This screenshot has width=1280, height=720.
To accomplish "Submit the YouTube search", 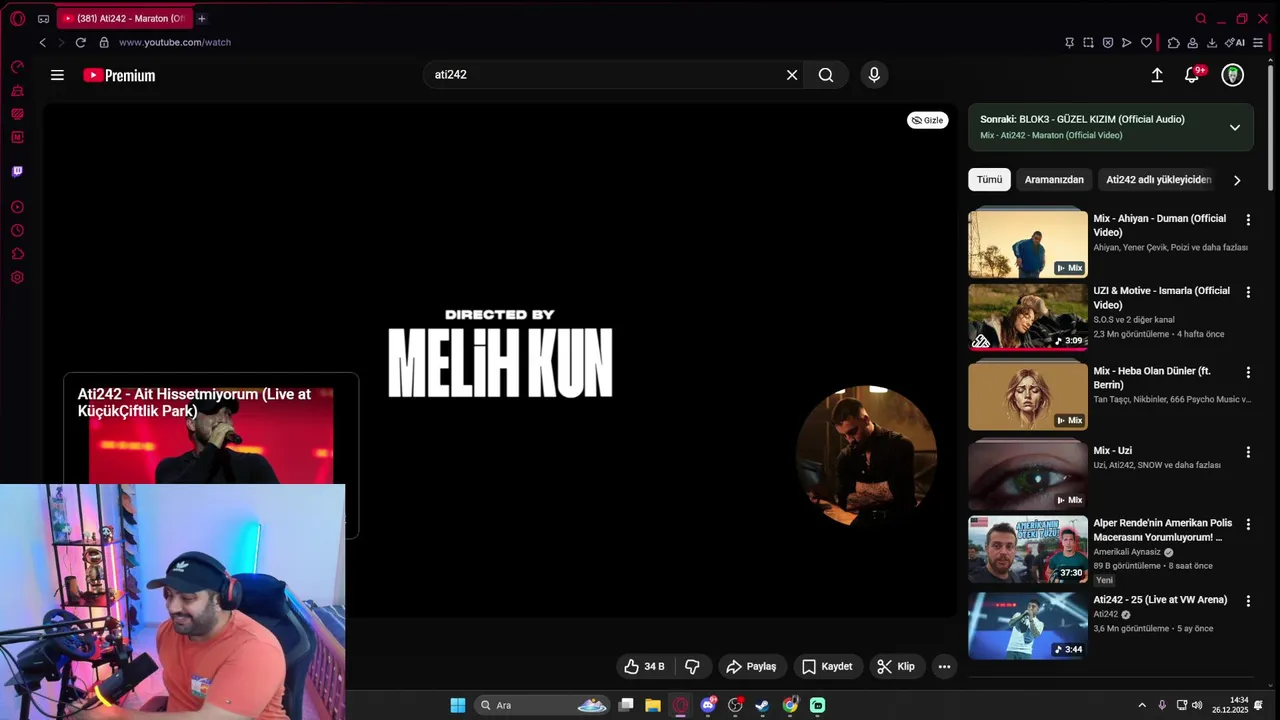I will pos(826,75).
